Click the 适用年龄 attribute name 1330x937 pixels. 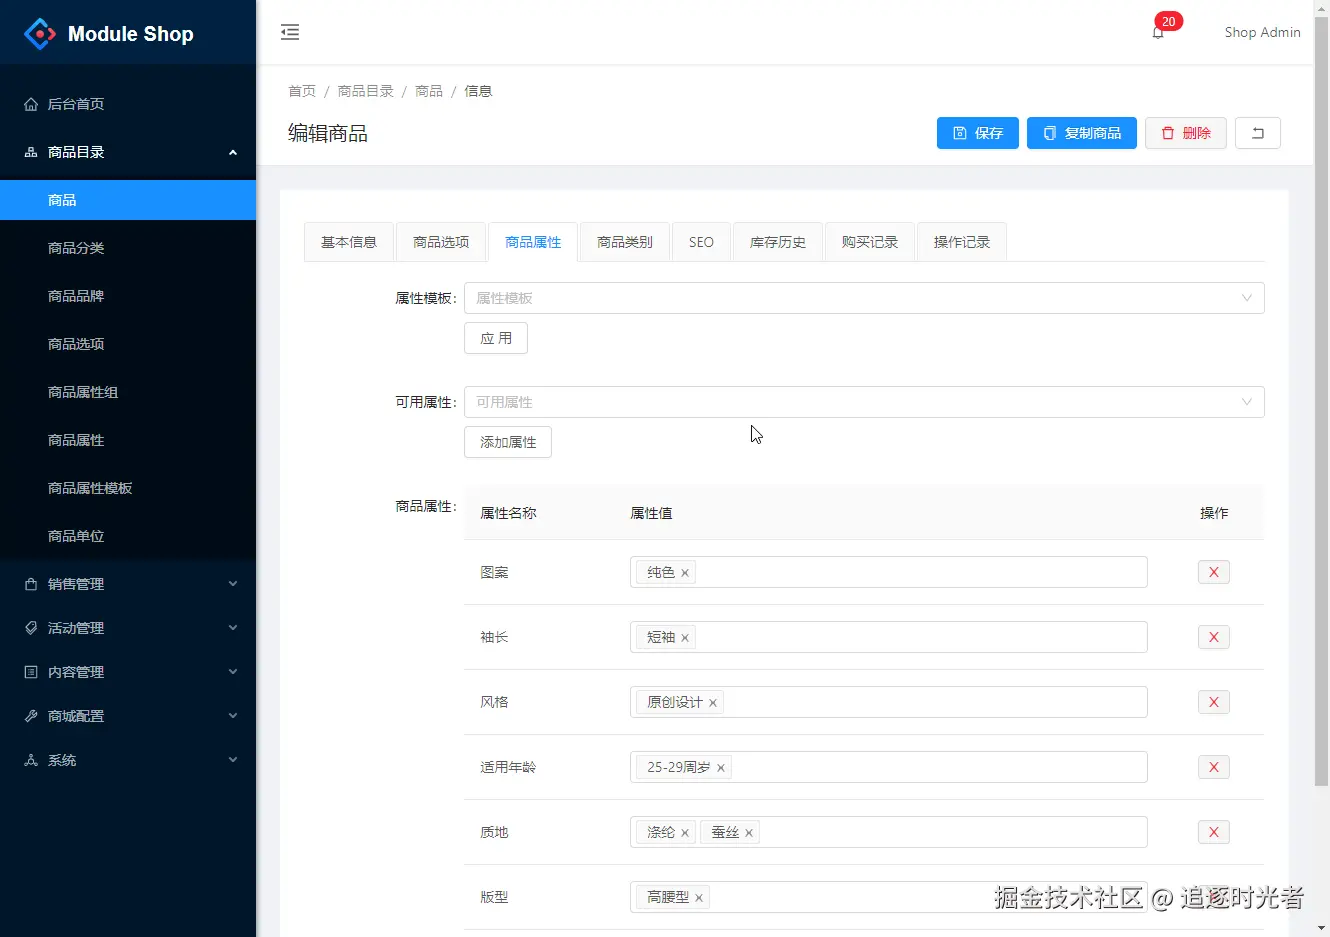(508, 767)
